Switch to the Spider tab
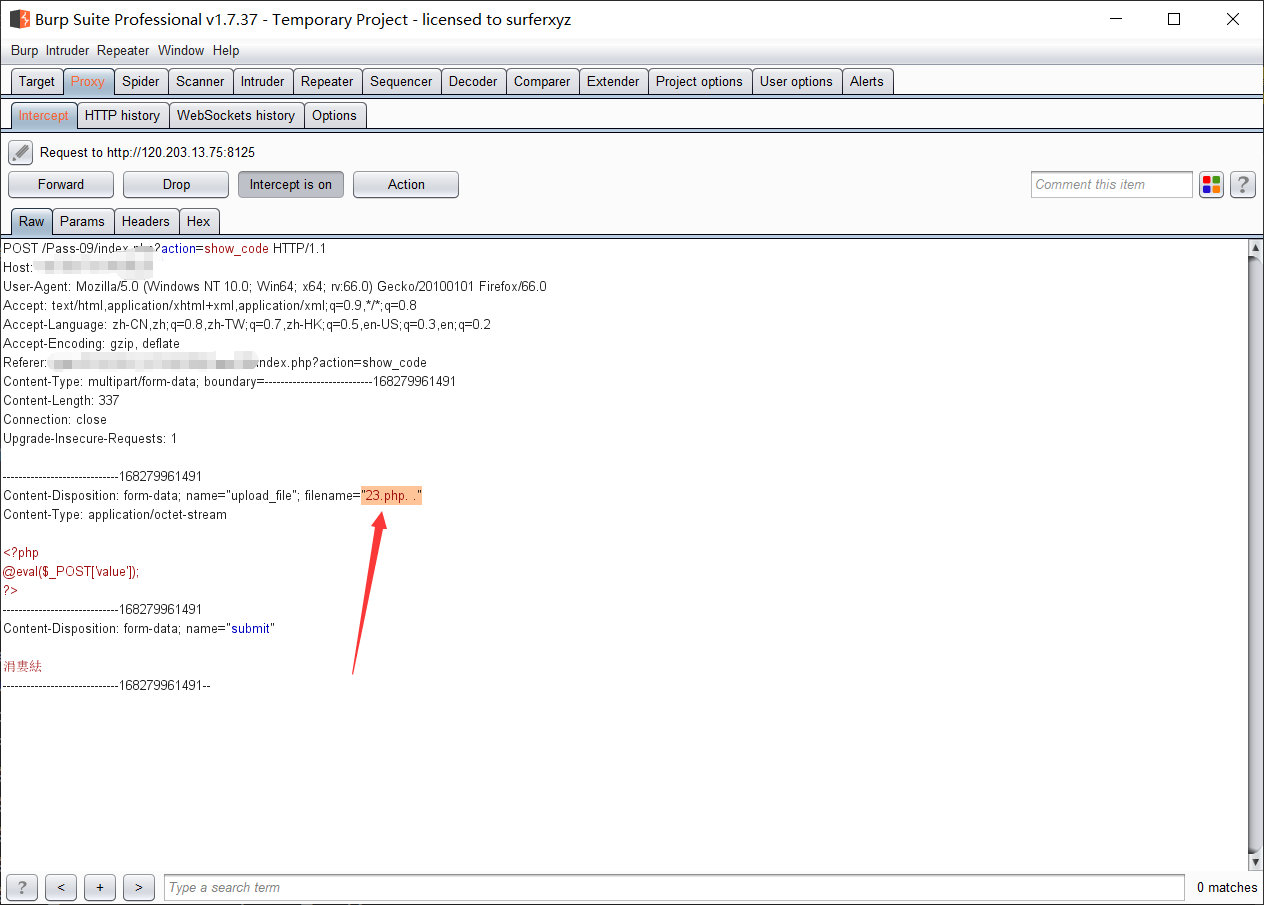1264x905 pixels. tap(141, 81)
